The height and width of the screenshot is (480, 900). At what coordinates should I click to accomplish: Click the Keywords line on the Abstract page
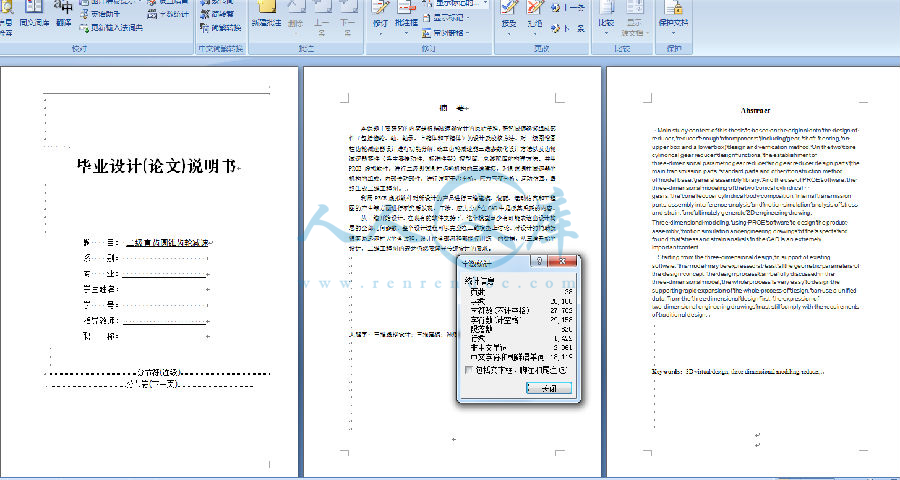pos(738,371)
